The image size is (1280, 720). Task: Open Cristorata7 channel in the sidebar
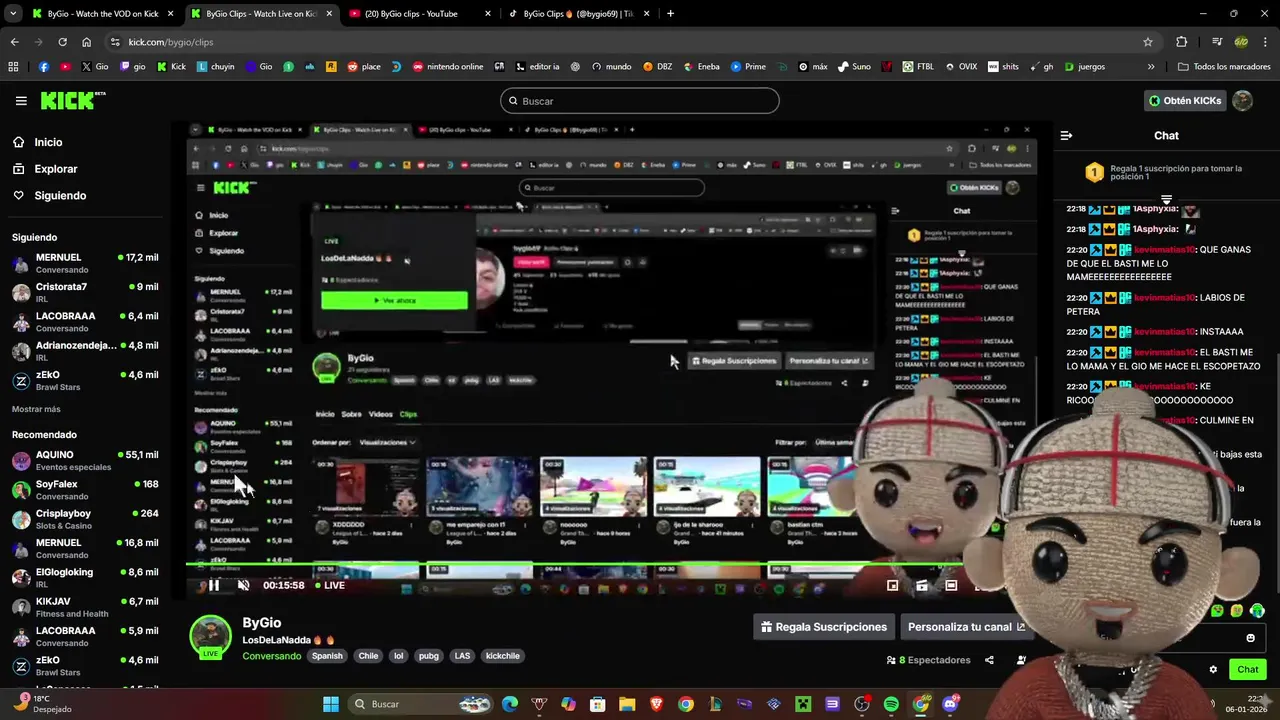[x=85, y=293]
